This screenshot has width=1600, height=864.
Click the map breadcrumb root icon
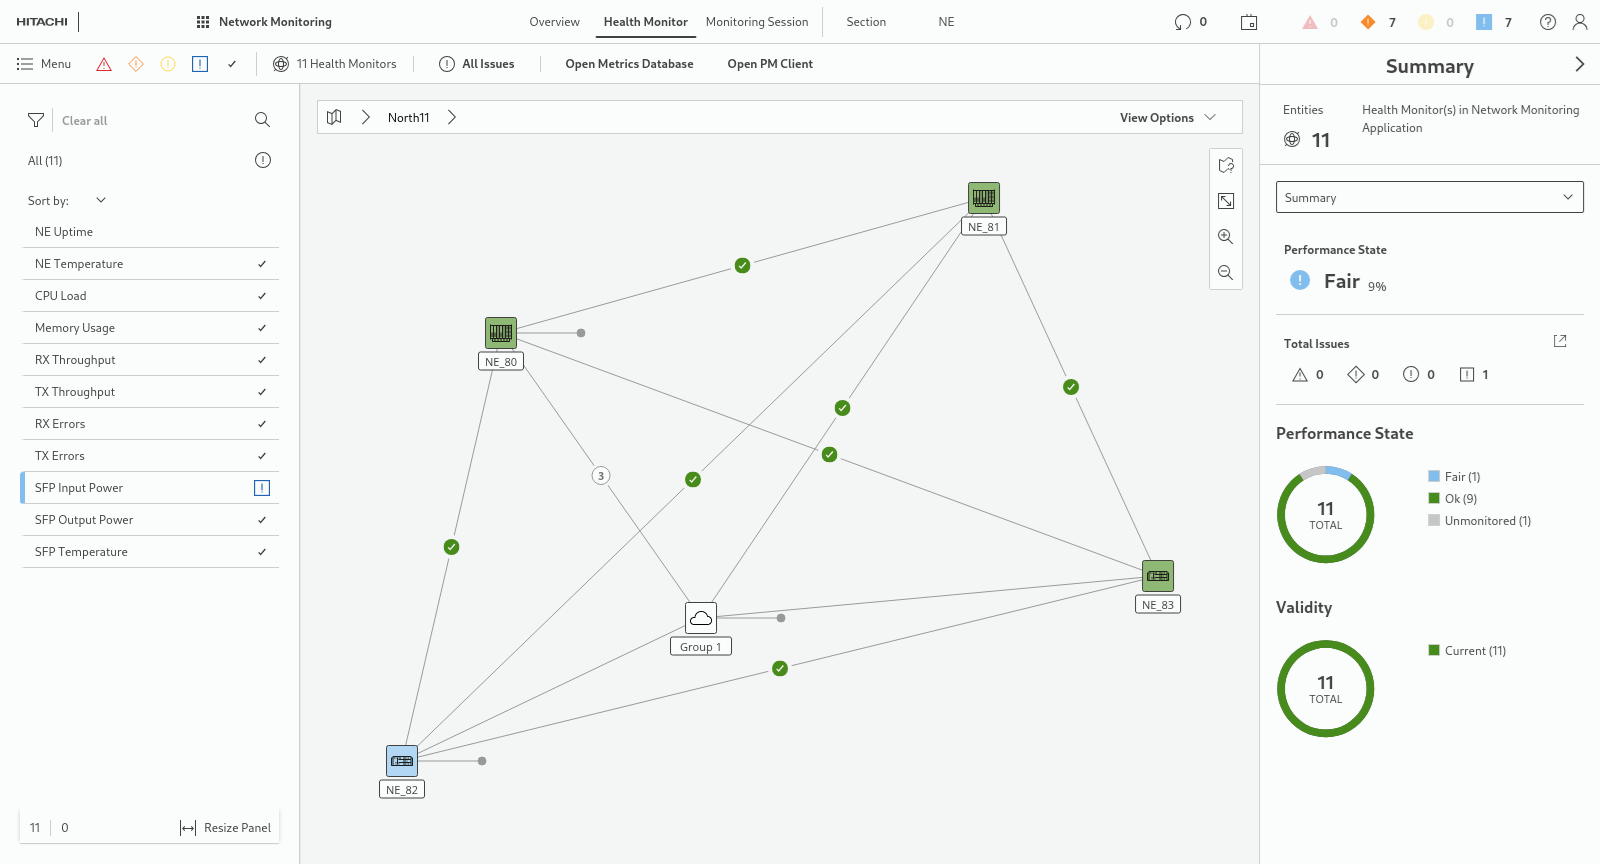pos(335,117)
